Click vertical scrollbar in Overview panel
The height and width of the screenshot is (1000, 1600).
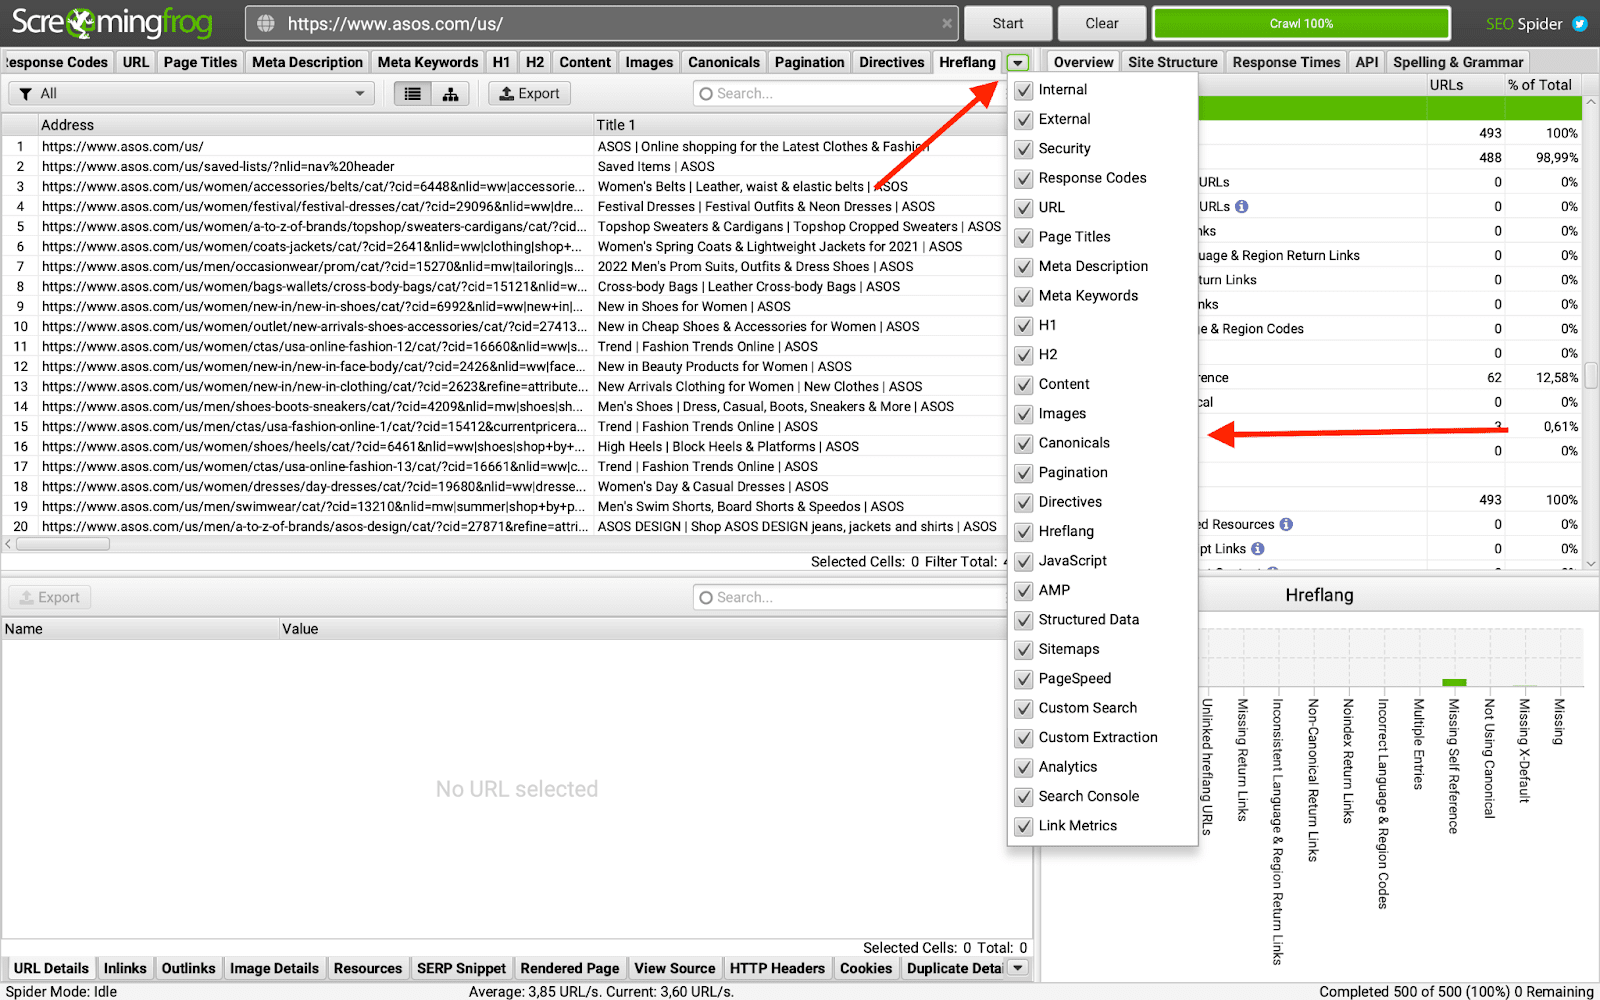[x=1591, y=376]
